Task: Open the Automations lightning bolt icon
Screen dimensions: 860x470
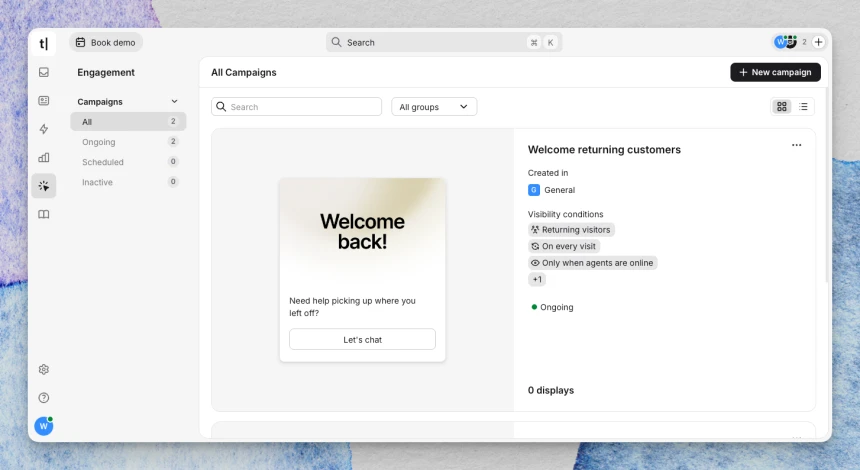Action: [x=44, y=129]
